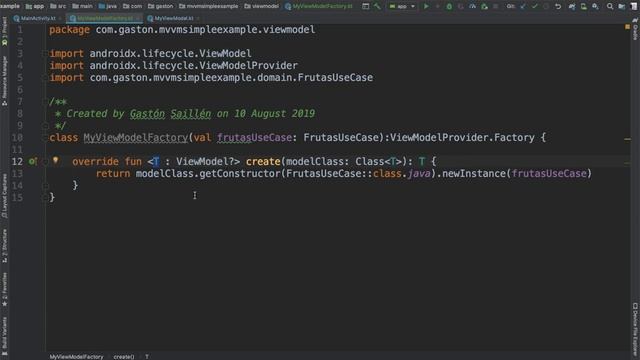Screen dimensions: 640x360
Task: Collapse the doc comment fold on line 7
Action: (x=44, y=102)
